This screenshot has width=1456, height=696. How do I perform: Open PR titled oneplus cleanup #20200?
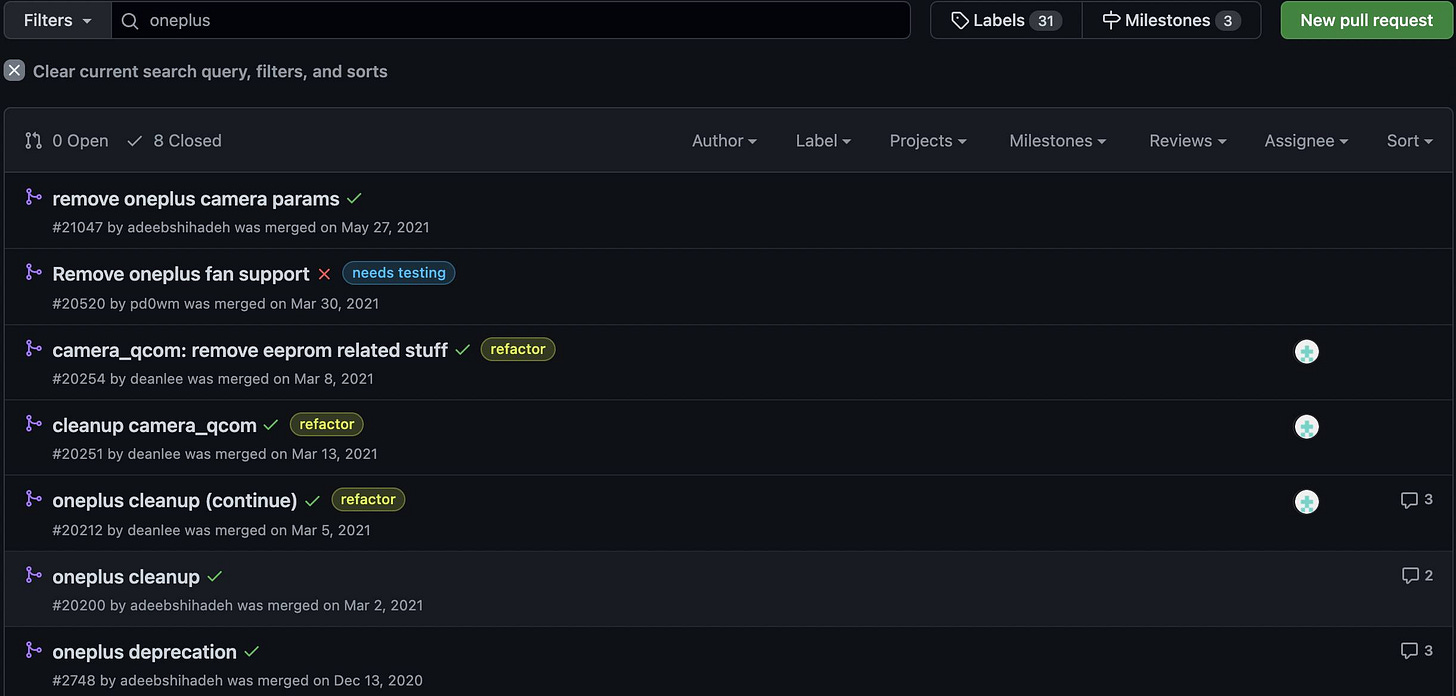tap(126, 577)
